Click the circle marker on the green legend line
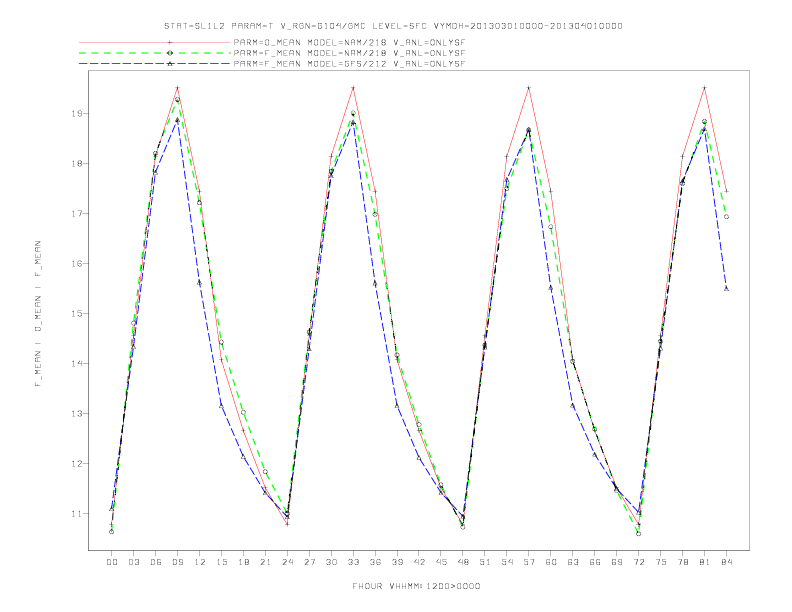 (170, 53)
